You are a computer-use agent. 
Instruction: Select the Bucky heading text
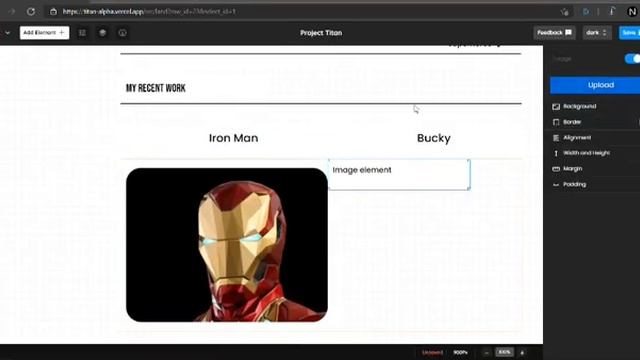(433, 138)
